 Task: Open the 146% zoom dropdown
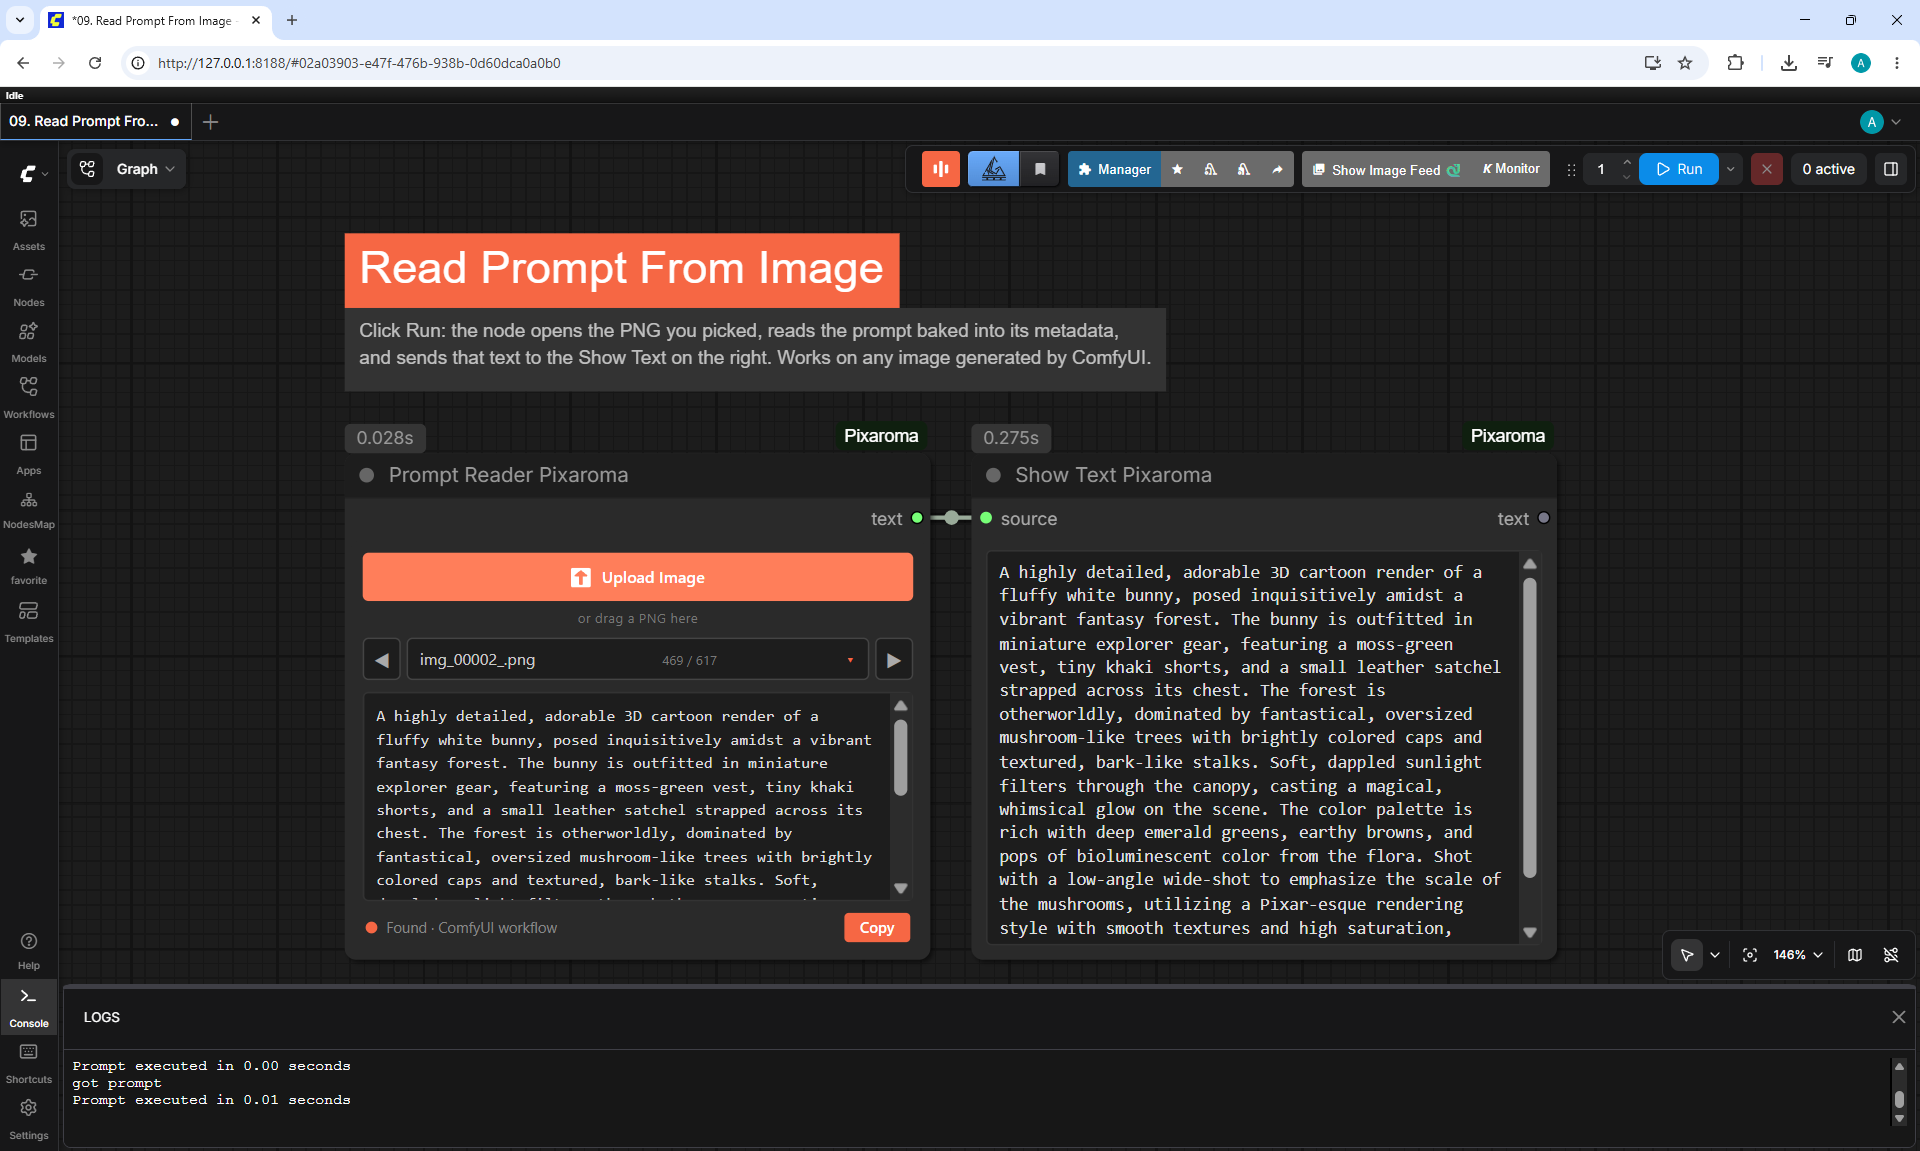click(1798, 955)
